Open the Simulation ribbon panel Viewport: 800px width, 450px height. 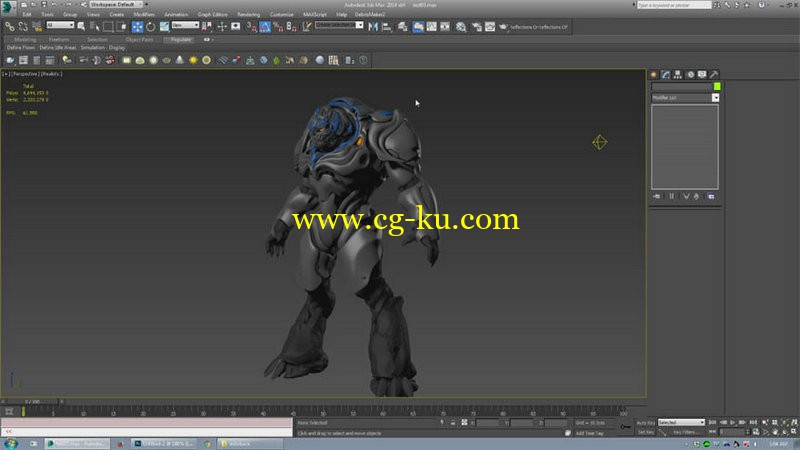[x=92, y=47]
